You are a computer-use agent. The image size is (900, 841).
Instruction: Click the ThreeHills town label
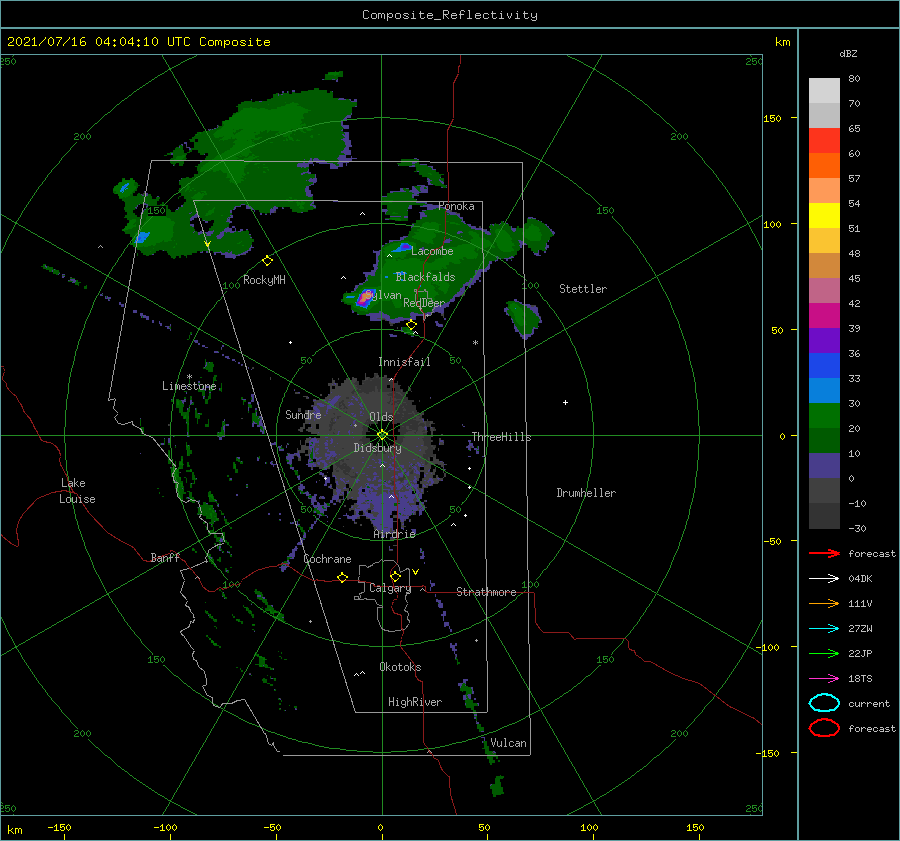click(501, 437)
